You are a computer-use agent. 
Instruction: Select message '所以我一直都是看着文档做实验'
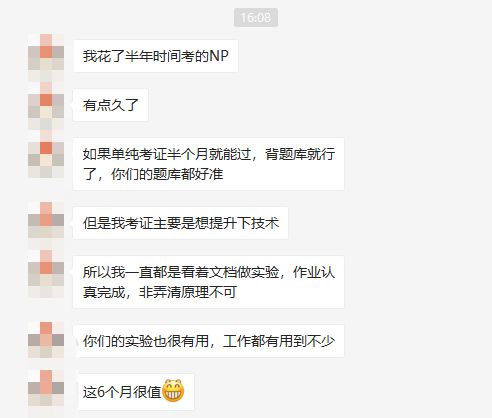(x=209, y=282)
